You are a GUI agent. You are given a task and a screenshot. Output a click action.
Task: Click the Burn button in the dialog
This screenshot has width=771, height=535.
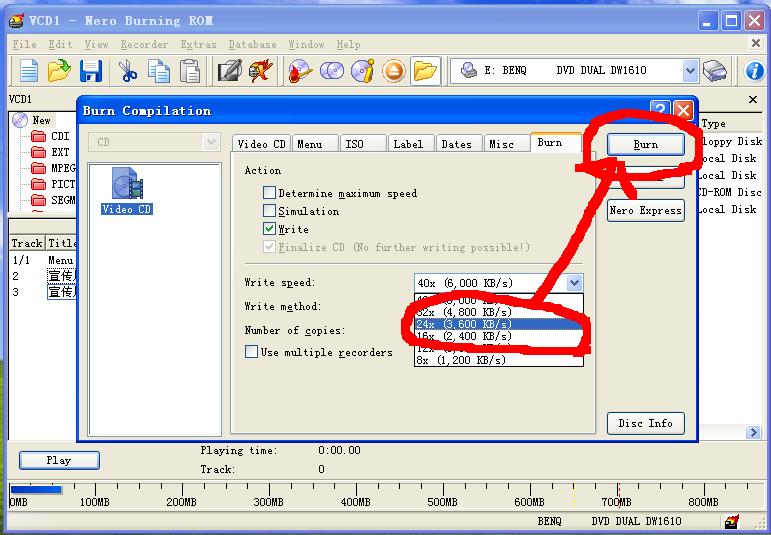[646, 145]
